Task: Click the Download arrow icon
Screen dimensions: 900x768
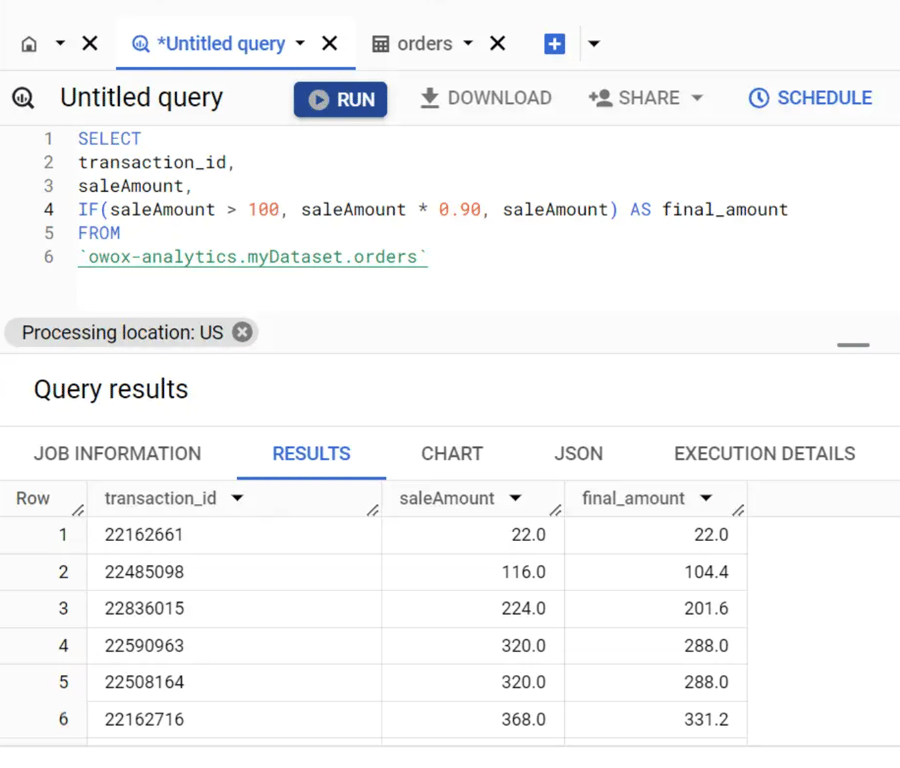Action: coord(429,98)
